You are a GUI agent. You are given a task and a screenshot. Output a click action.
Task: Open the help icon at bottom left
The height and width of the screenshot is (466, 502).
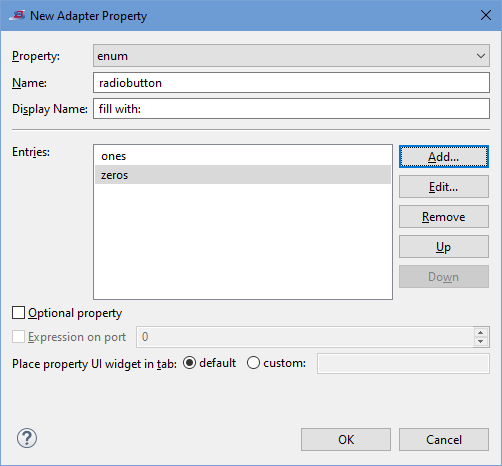click(x=27, y=438)
